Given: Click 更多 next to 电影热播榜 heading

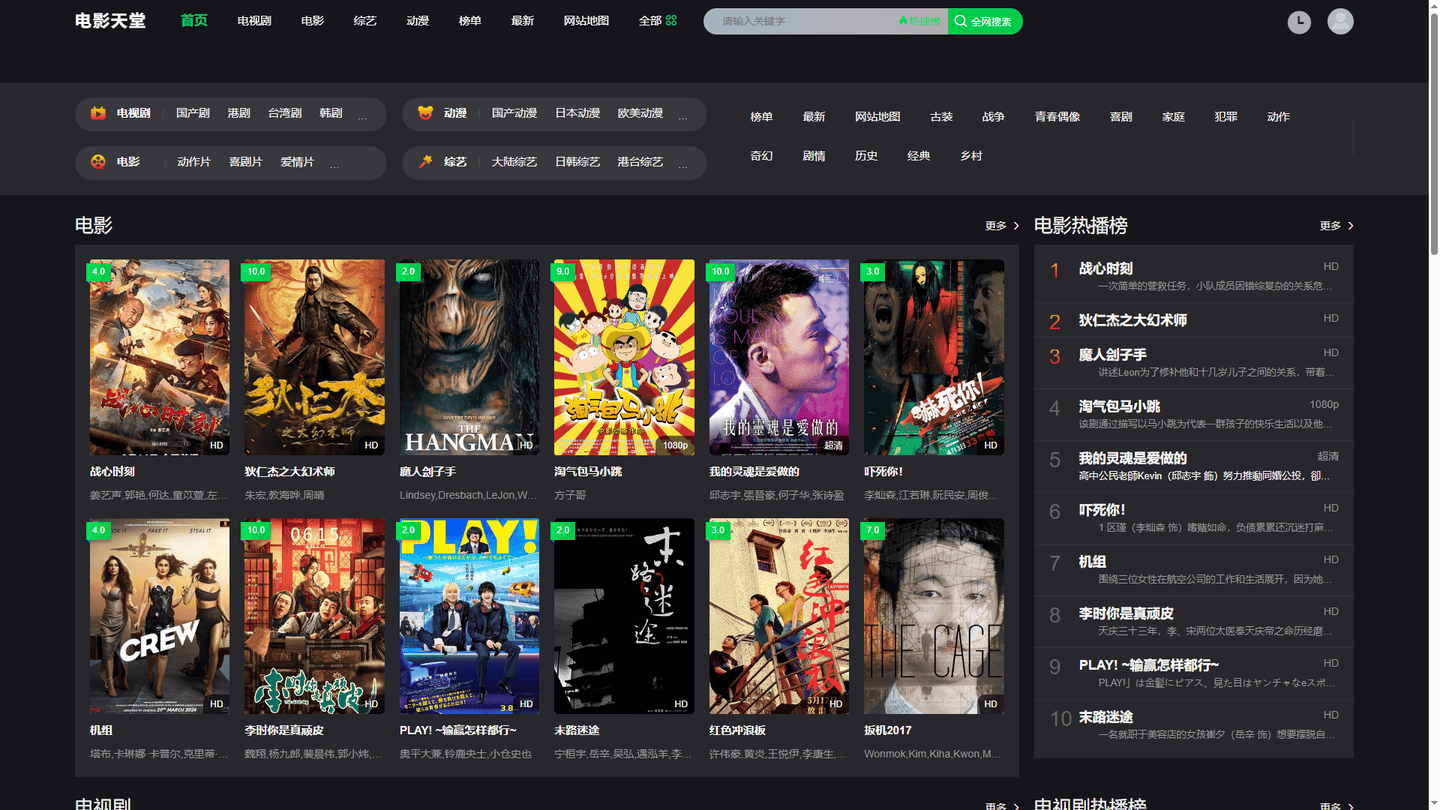Looking at the screenshot, I should click(x=1336, y=226).
